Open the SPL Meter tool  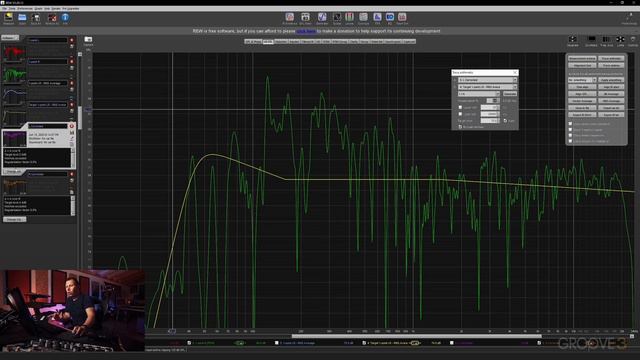click(305, 18)
